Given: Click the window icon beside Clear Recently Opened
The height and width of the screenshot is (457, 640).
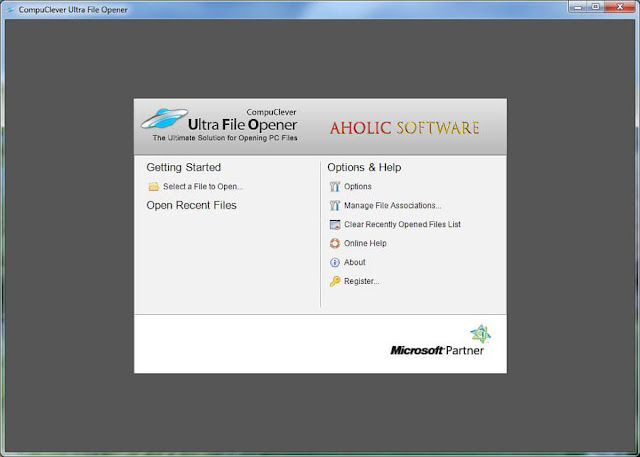Looking at the screenshot, I should tap(335, 224).
